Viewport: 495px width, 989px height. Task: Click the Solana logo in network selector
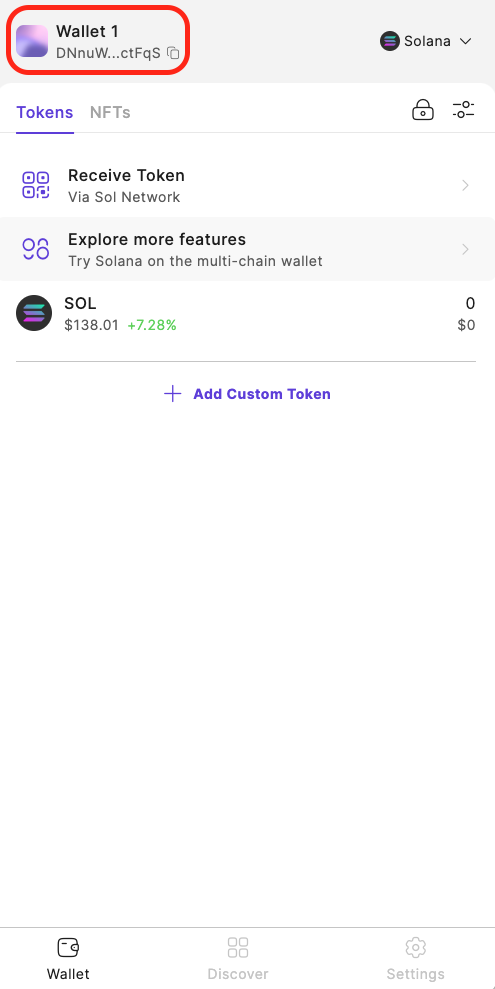coord(390,42)
